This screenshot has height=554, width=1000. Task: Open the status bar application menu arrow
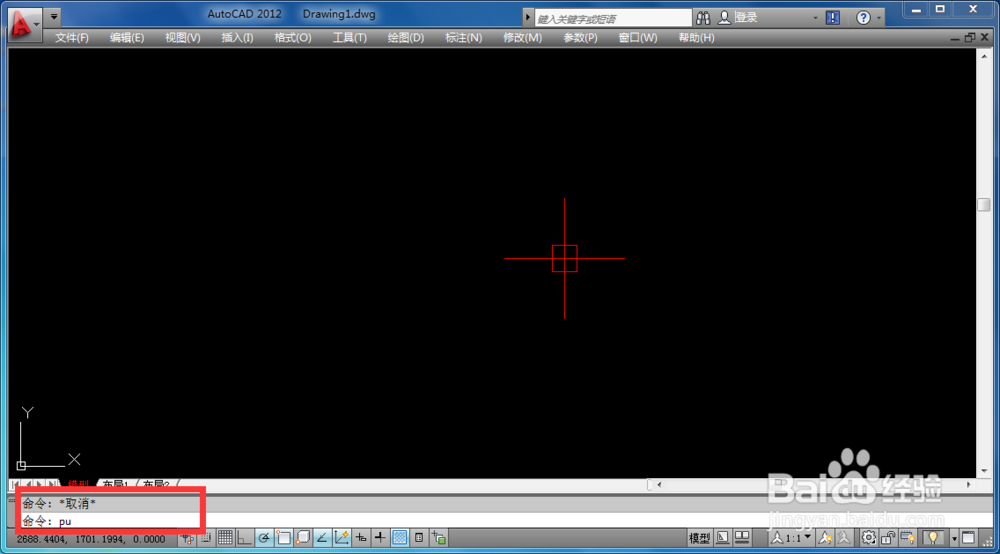(955, 539)
